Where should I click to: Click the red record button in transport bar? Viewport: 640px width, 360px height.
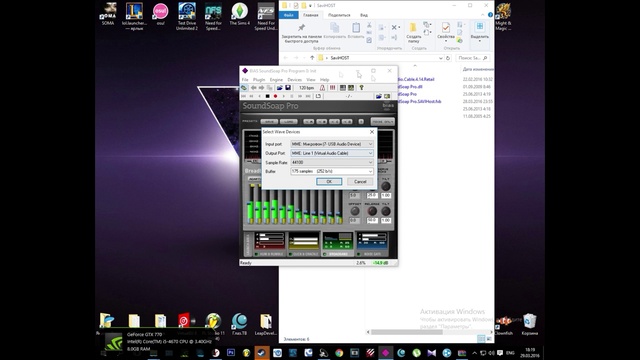(276, 96)
